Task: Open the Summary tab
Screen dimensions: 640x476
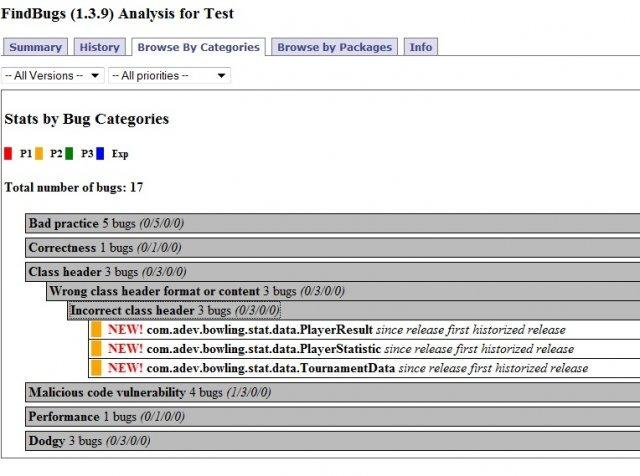Action: click(35, 47)
